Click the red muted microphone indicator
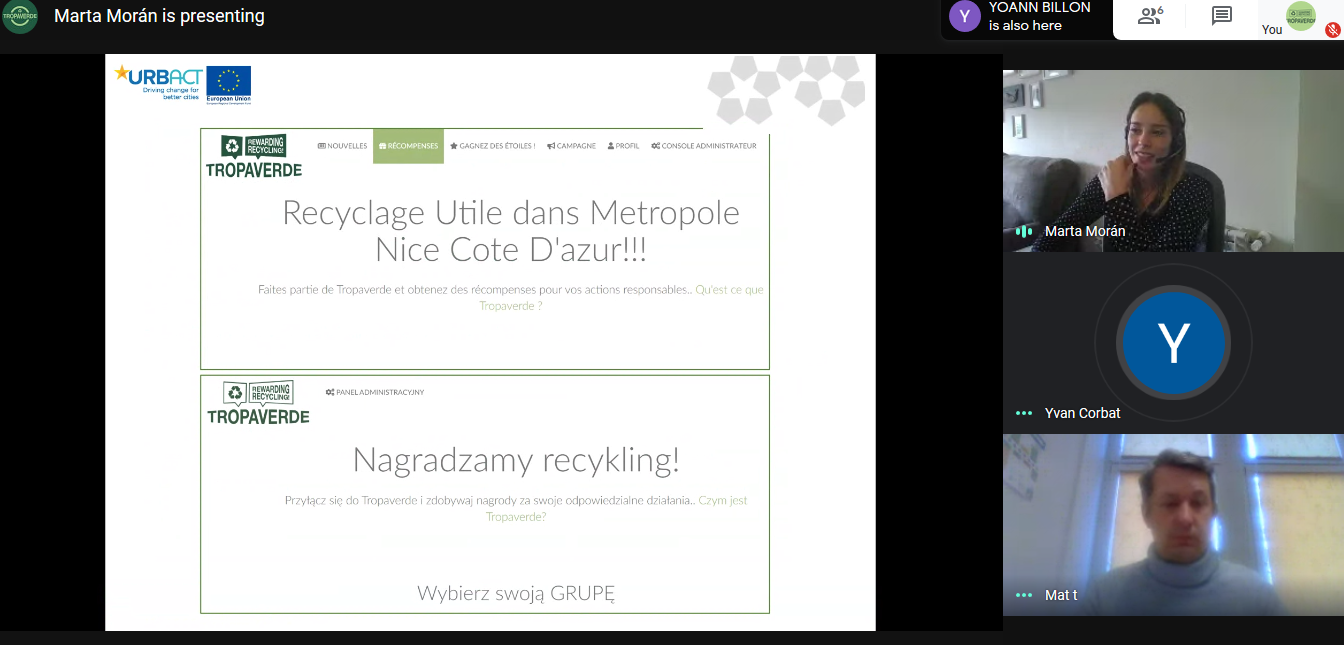The width and height of the screenshot is (1344, 645). click(x=1332, y=30)
